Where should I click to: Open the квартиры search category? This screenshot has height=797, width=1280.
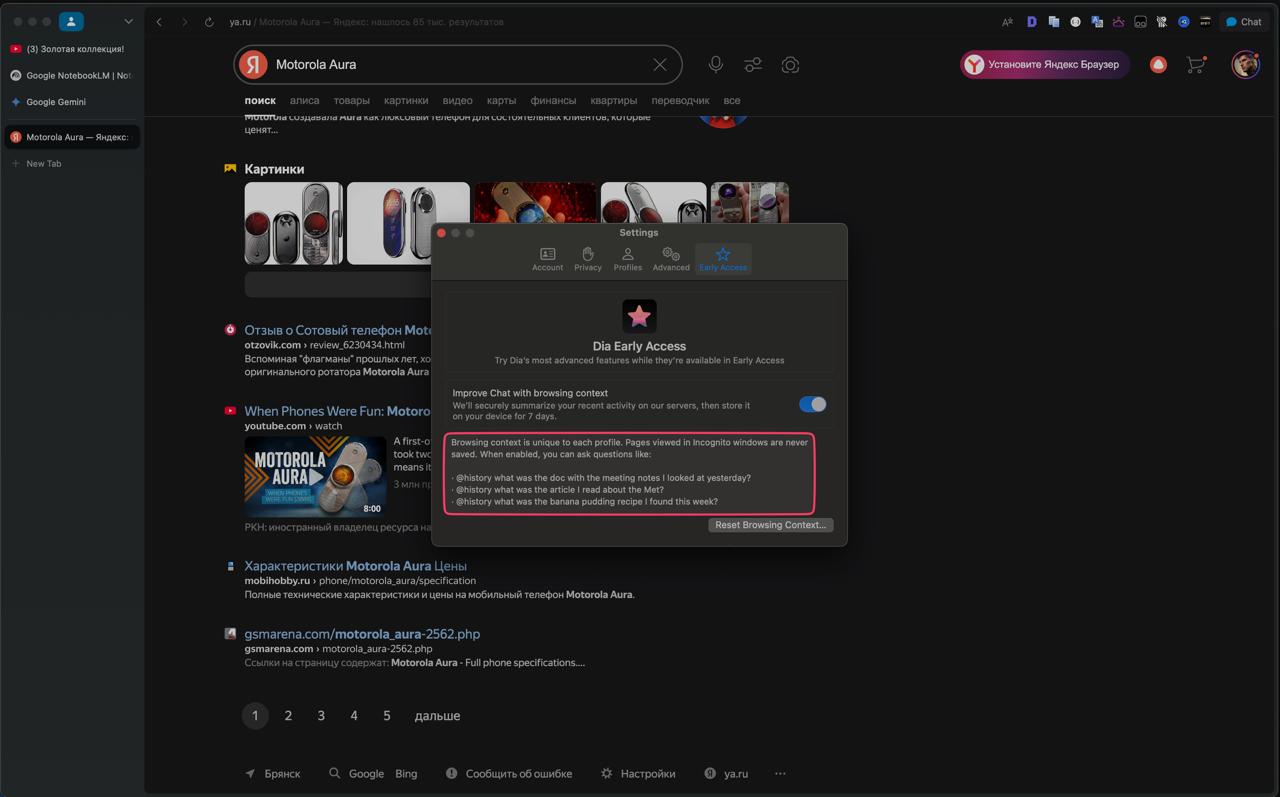[613, 101]
